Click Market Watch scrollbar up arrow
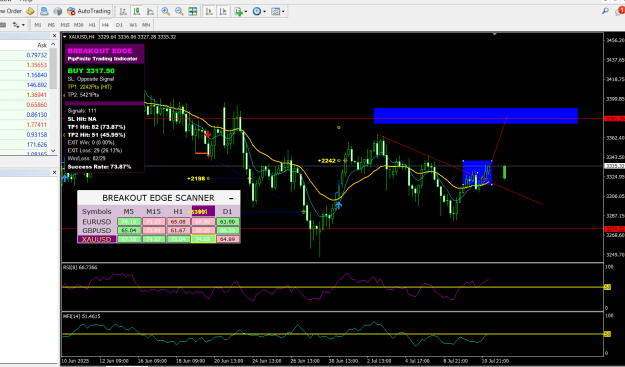The width and height of the screenshot is (625, 367). click(53, 45)
